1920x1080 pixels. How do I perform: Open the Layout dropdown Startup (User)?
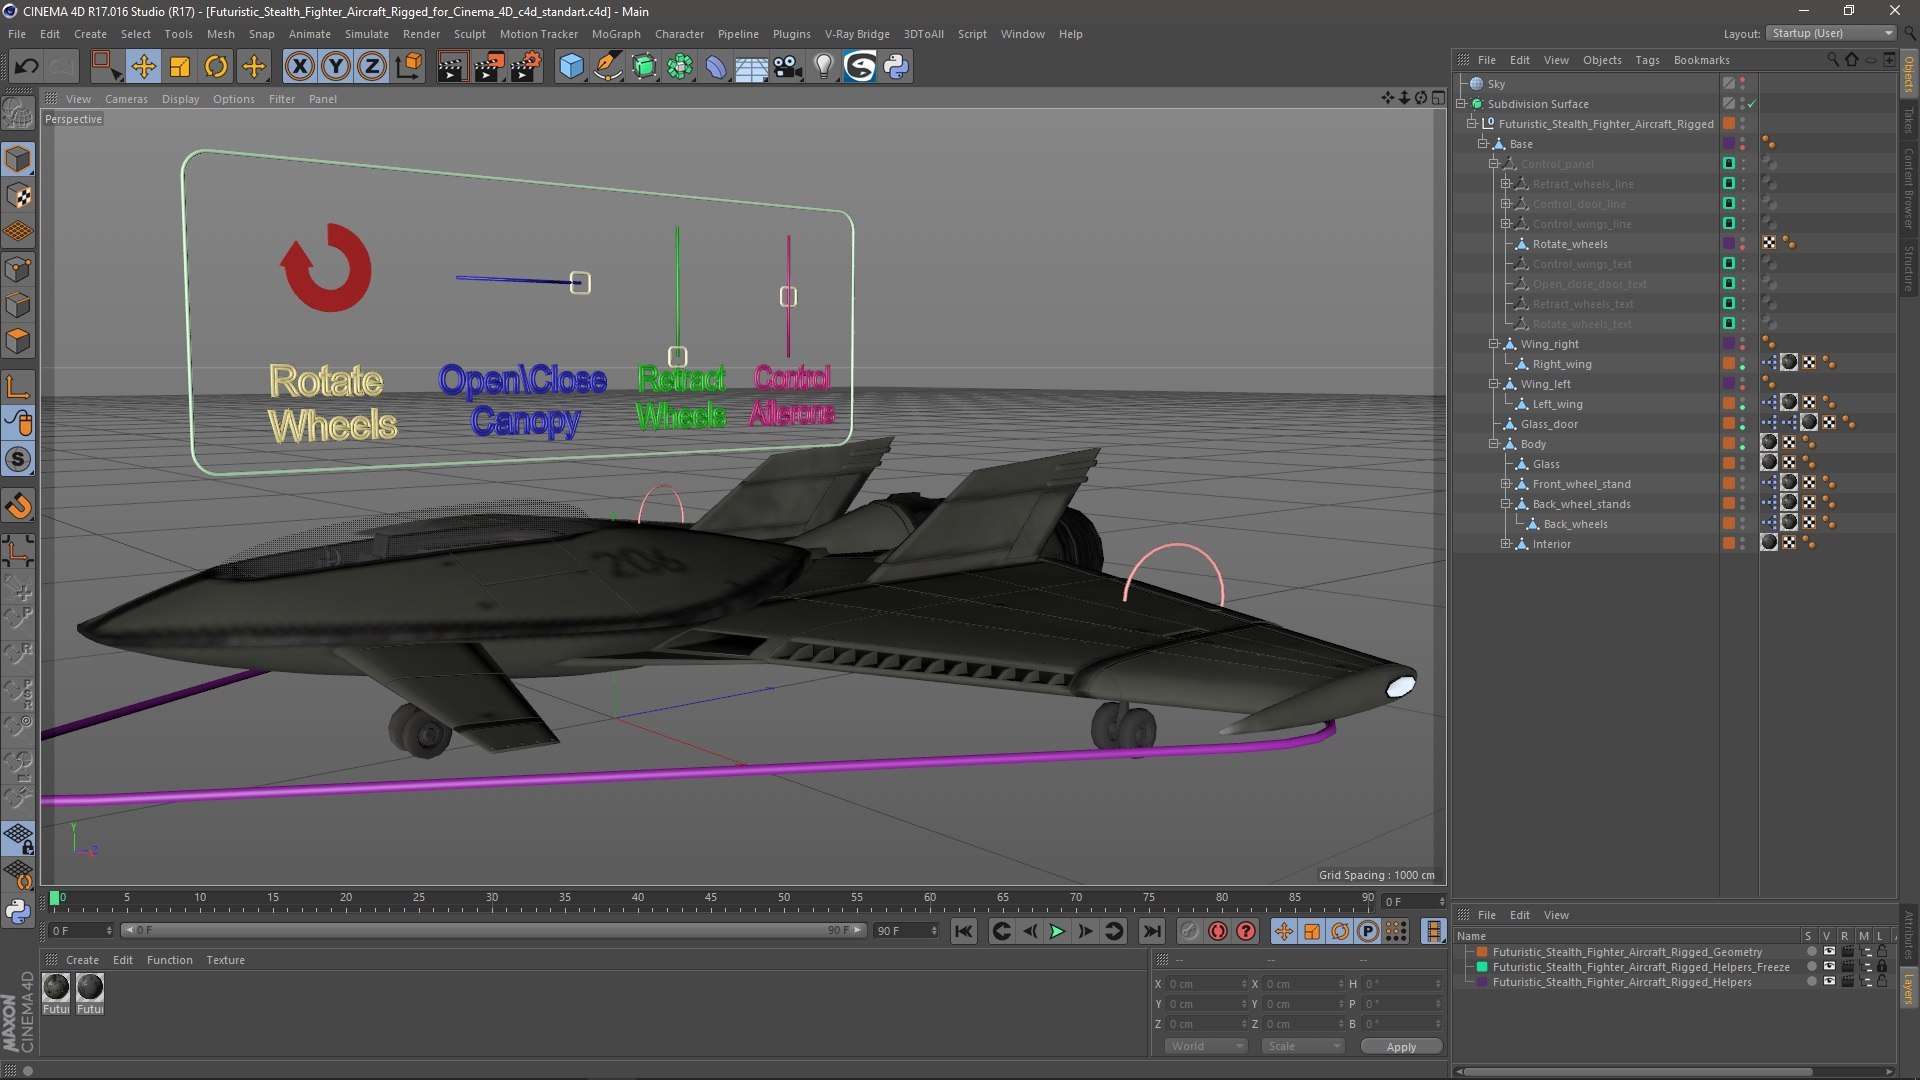1830,33
